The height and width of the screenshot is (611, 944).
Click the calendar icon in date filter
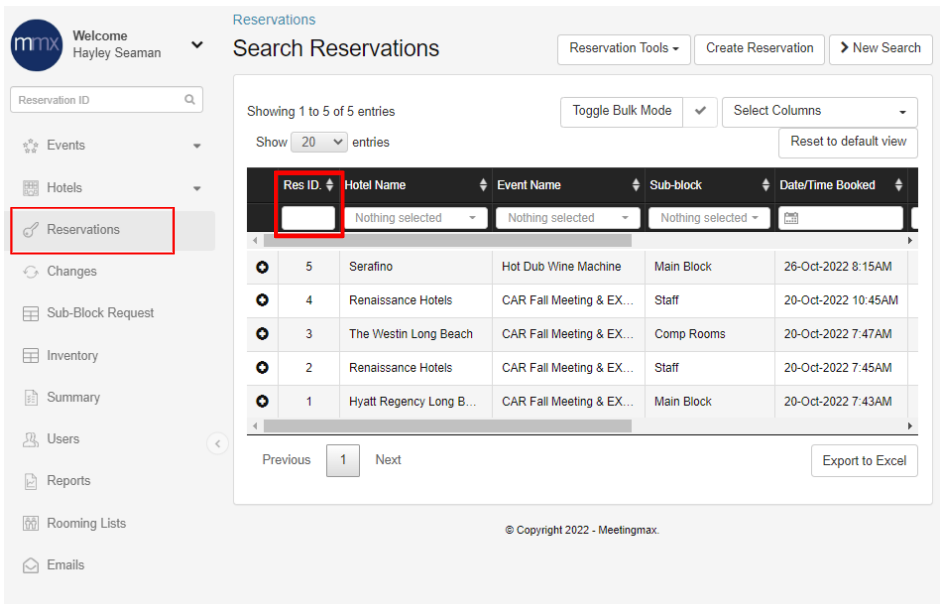[x=791, y=218]
